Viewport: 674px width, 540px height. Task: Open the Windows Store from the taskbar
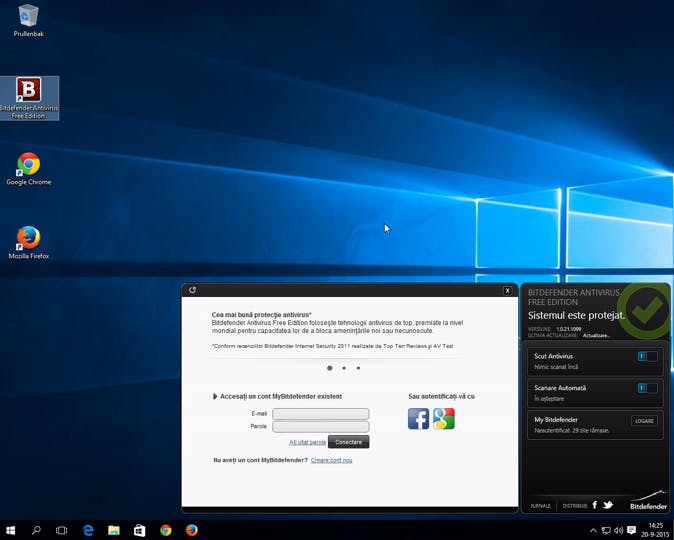point(140,530)
